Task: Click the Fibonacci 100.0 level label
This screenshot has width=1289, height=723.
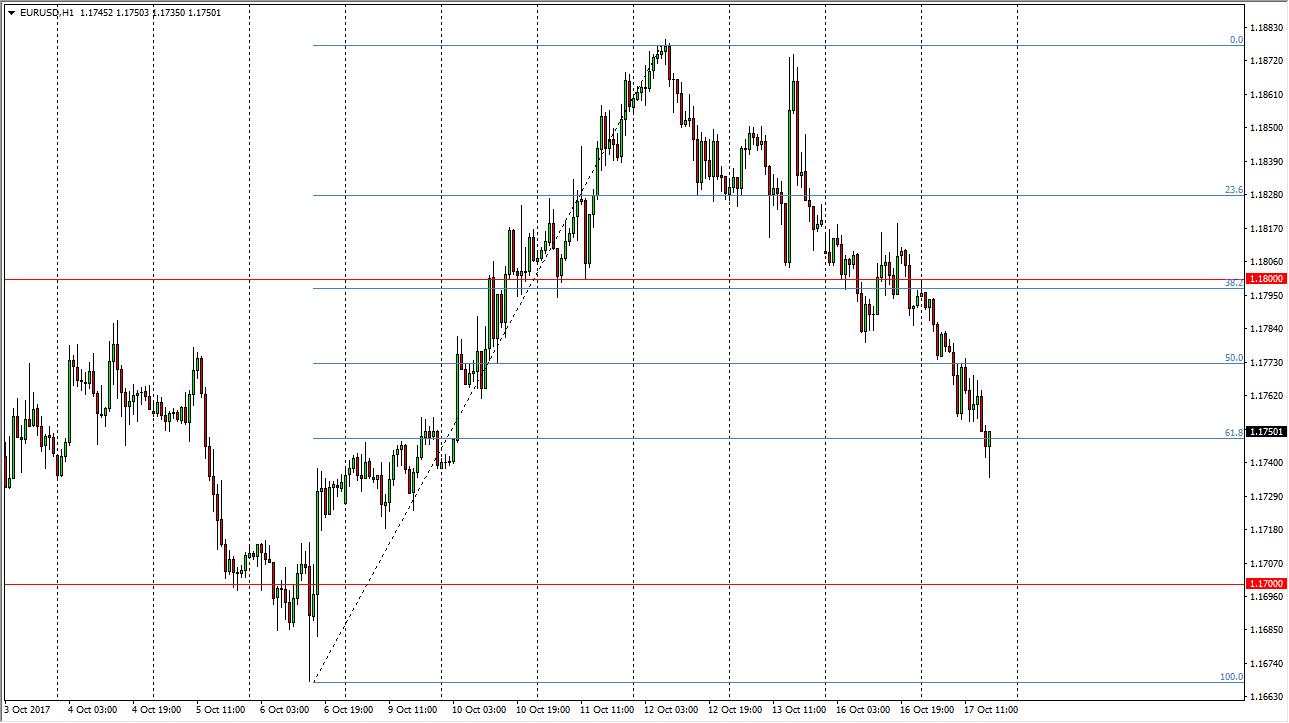Action: tap(1231, 677)
